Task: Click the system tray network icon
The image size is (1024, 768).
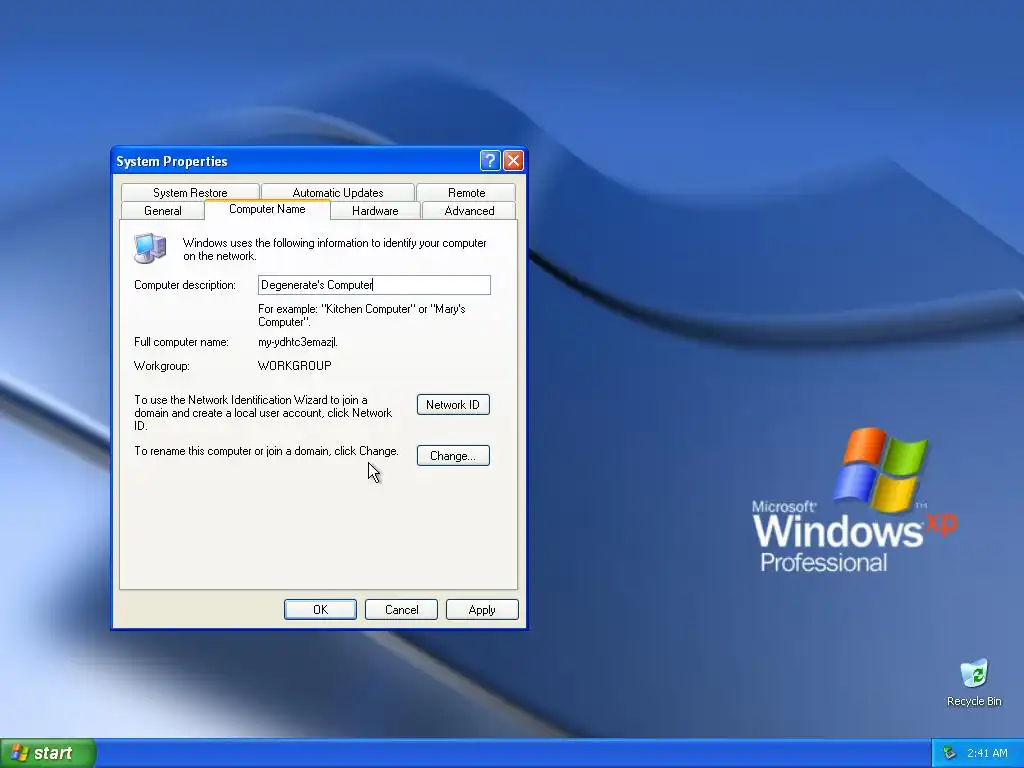Action: coord(949,753)
